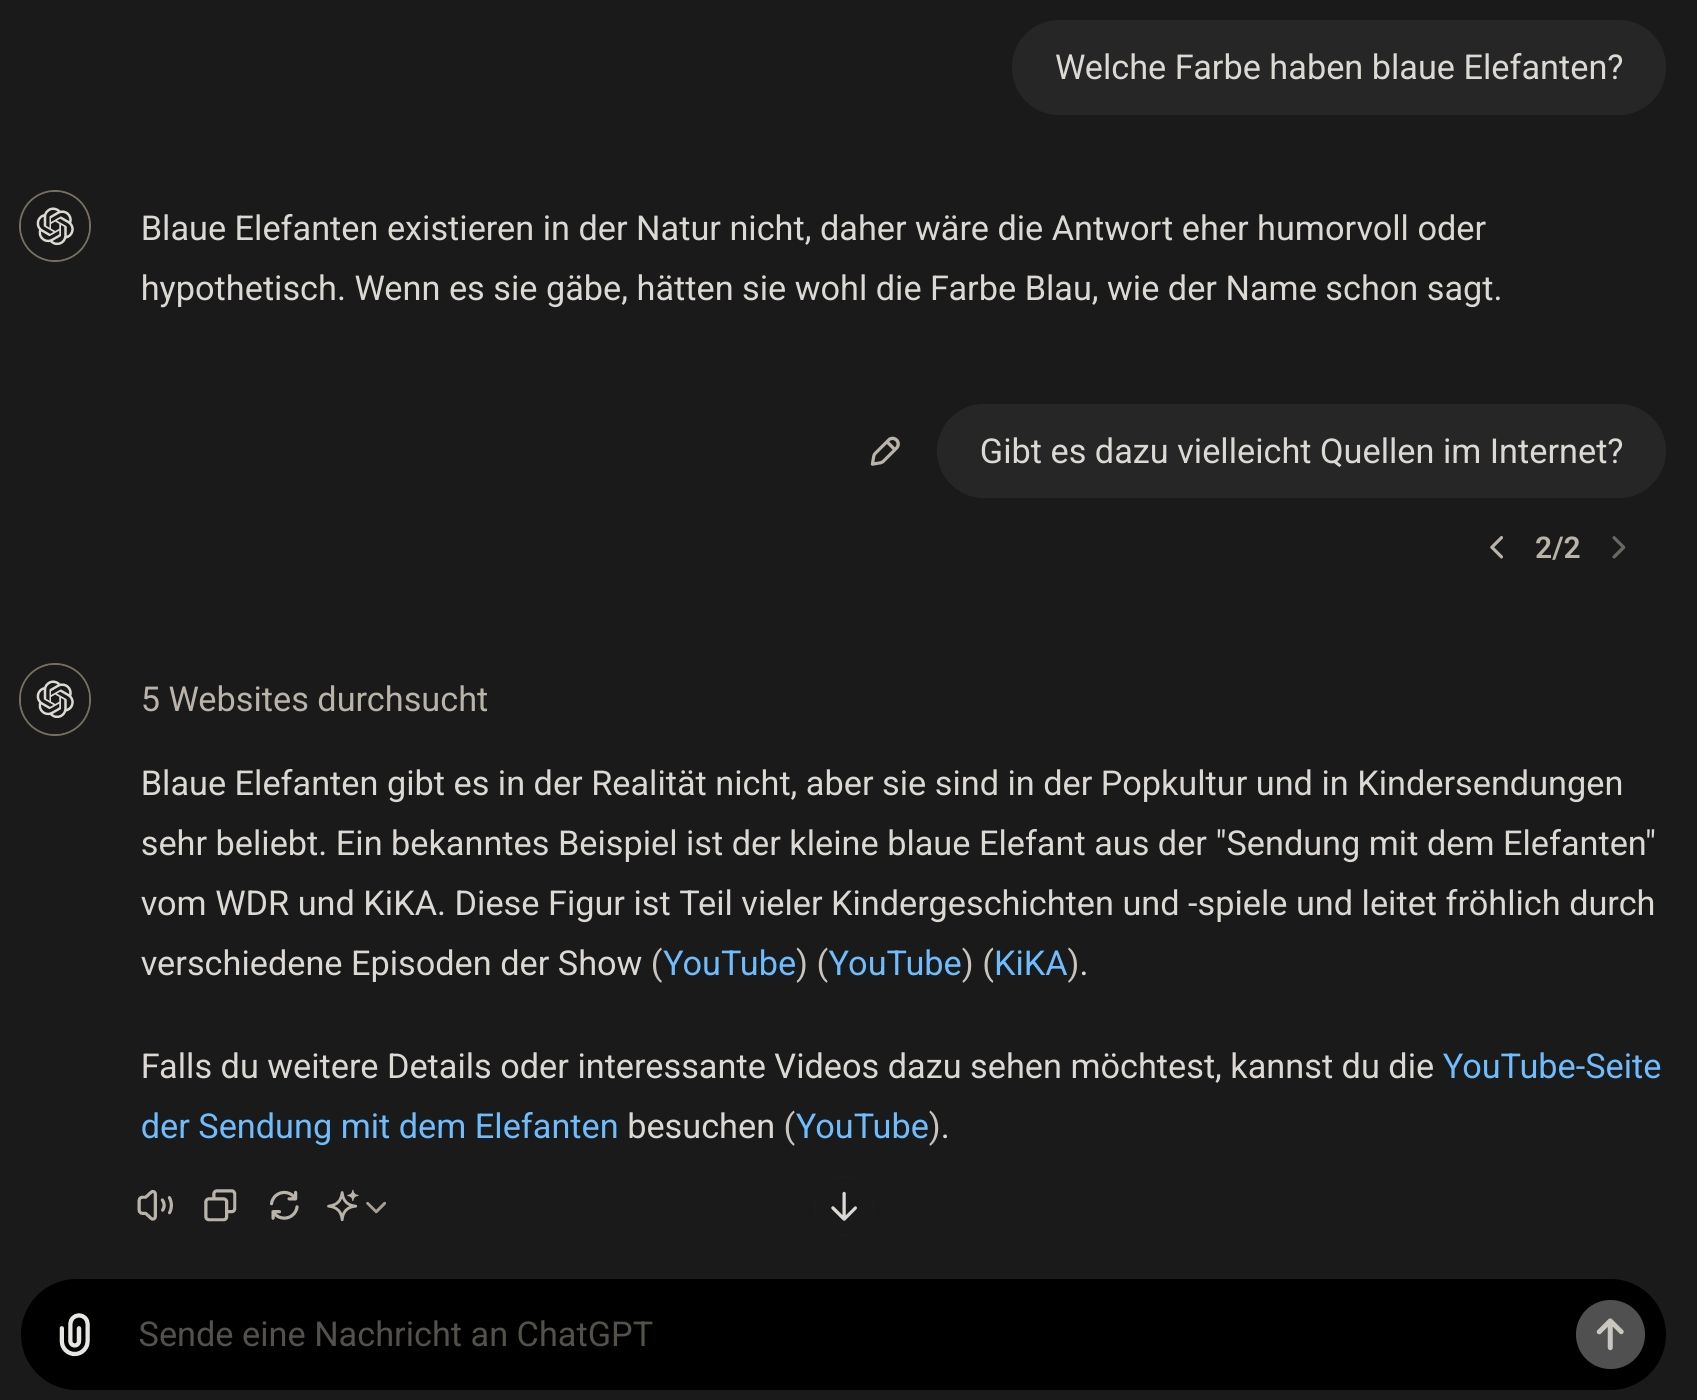
Task: Select the 'Welche Farbe haben blaue Elefanten?' message bubble
Action: (1338, 68)
